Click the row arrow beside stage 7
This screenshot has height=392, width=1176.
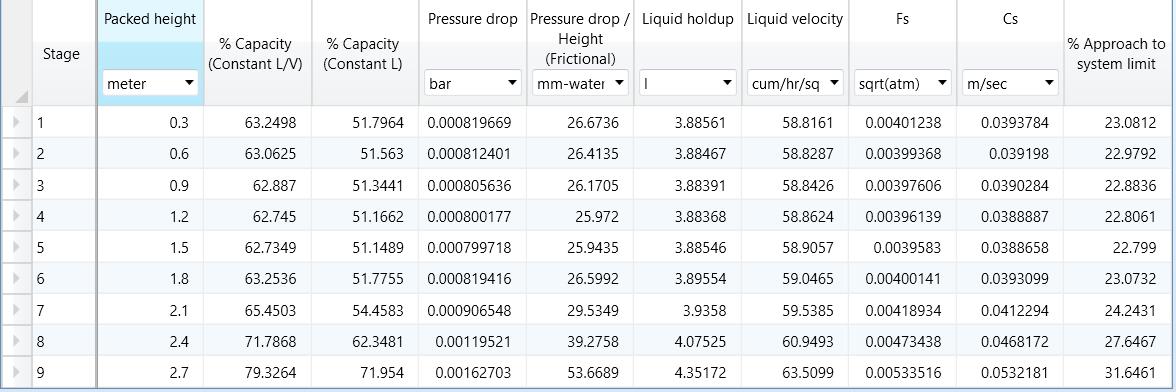16,310
